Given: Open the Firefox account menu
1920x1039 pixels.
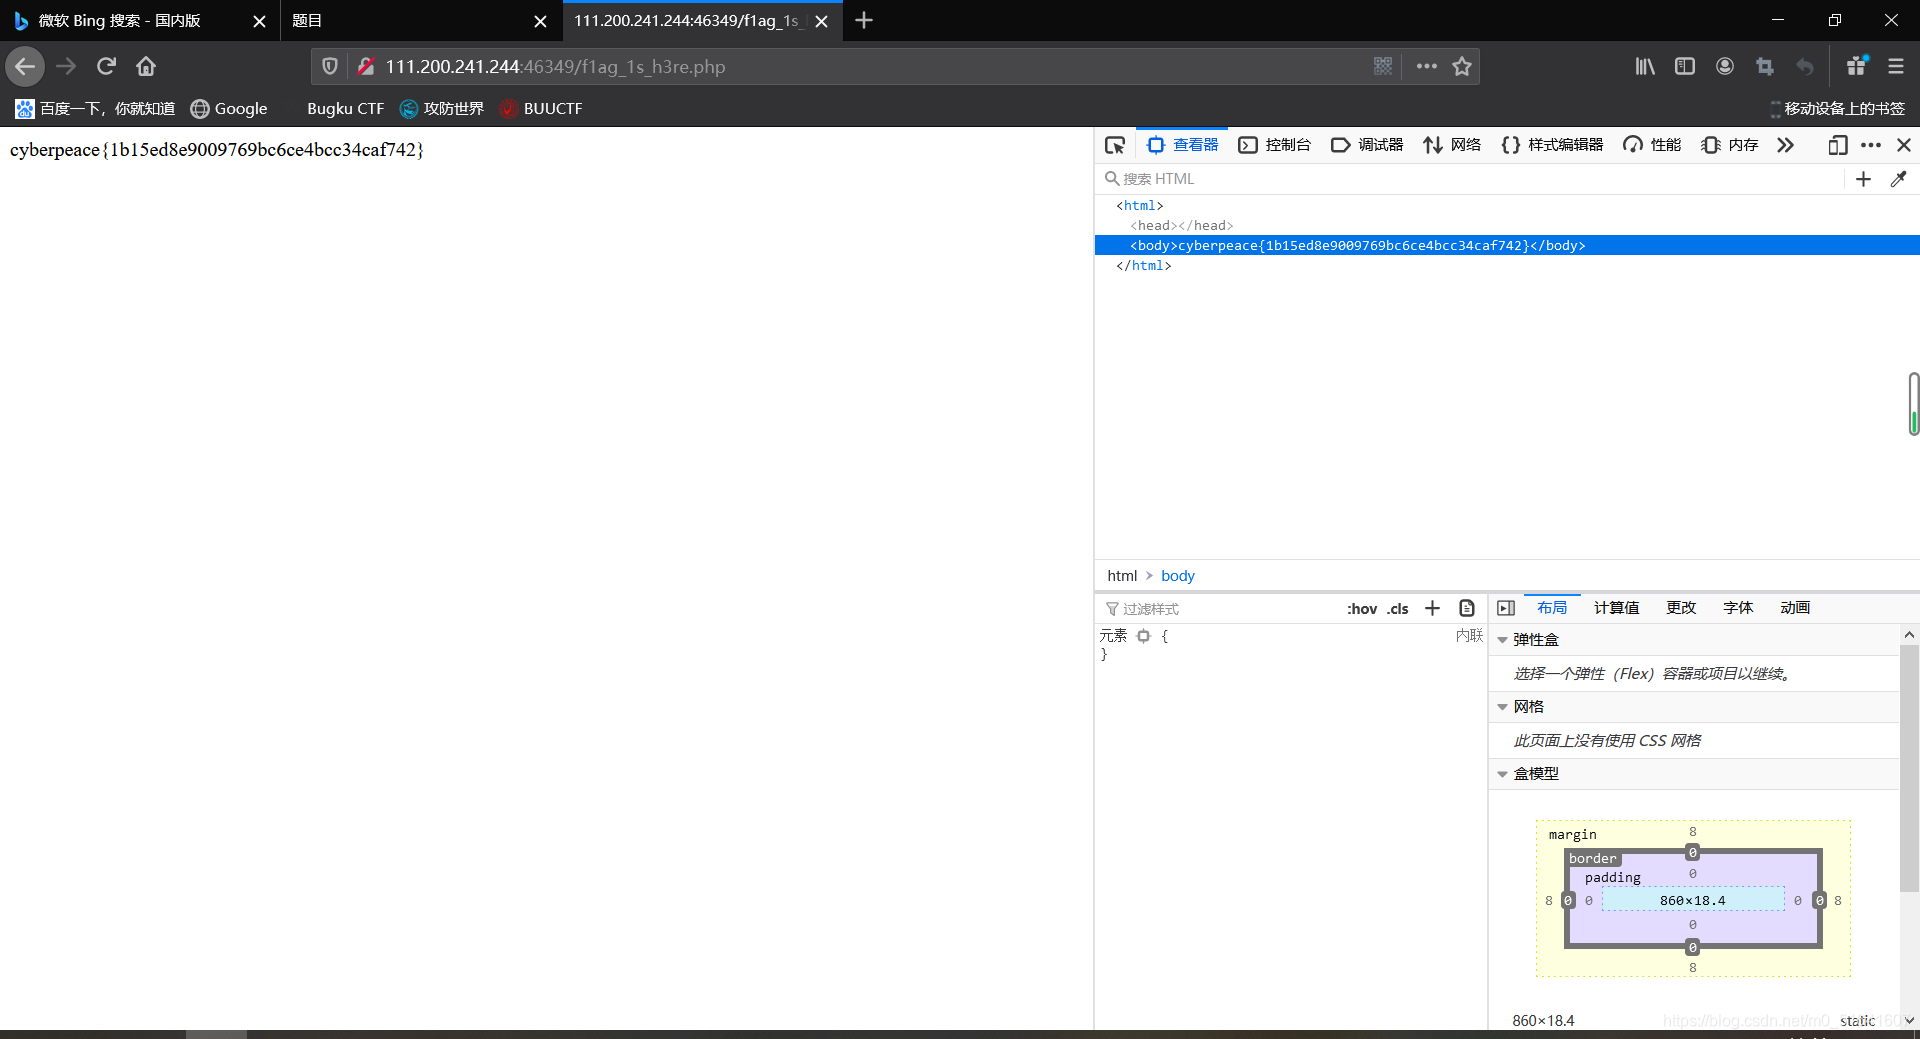Looking at the screenshot, I should (1725, 66).
